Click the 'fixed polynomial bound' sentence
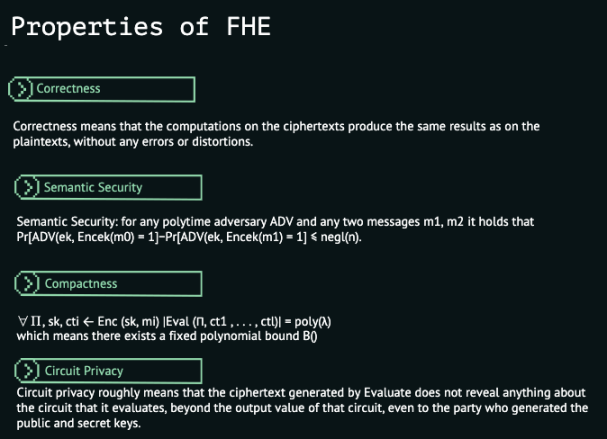 167,336
